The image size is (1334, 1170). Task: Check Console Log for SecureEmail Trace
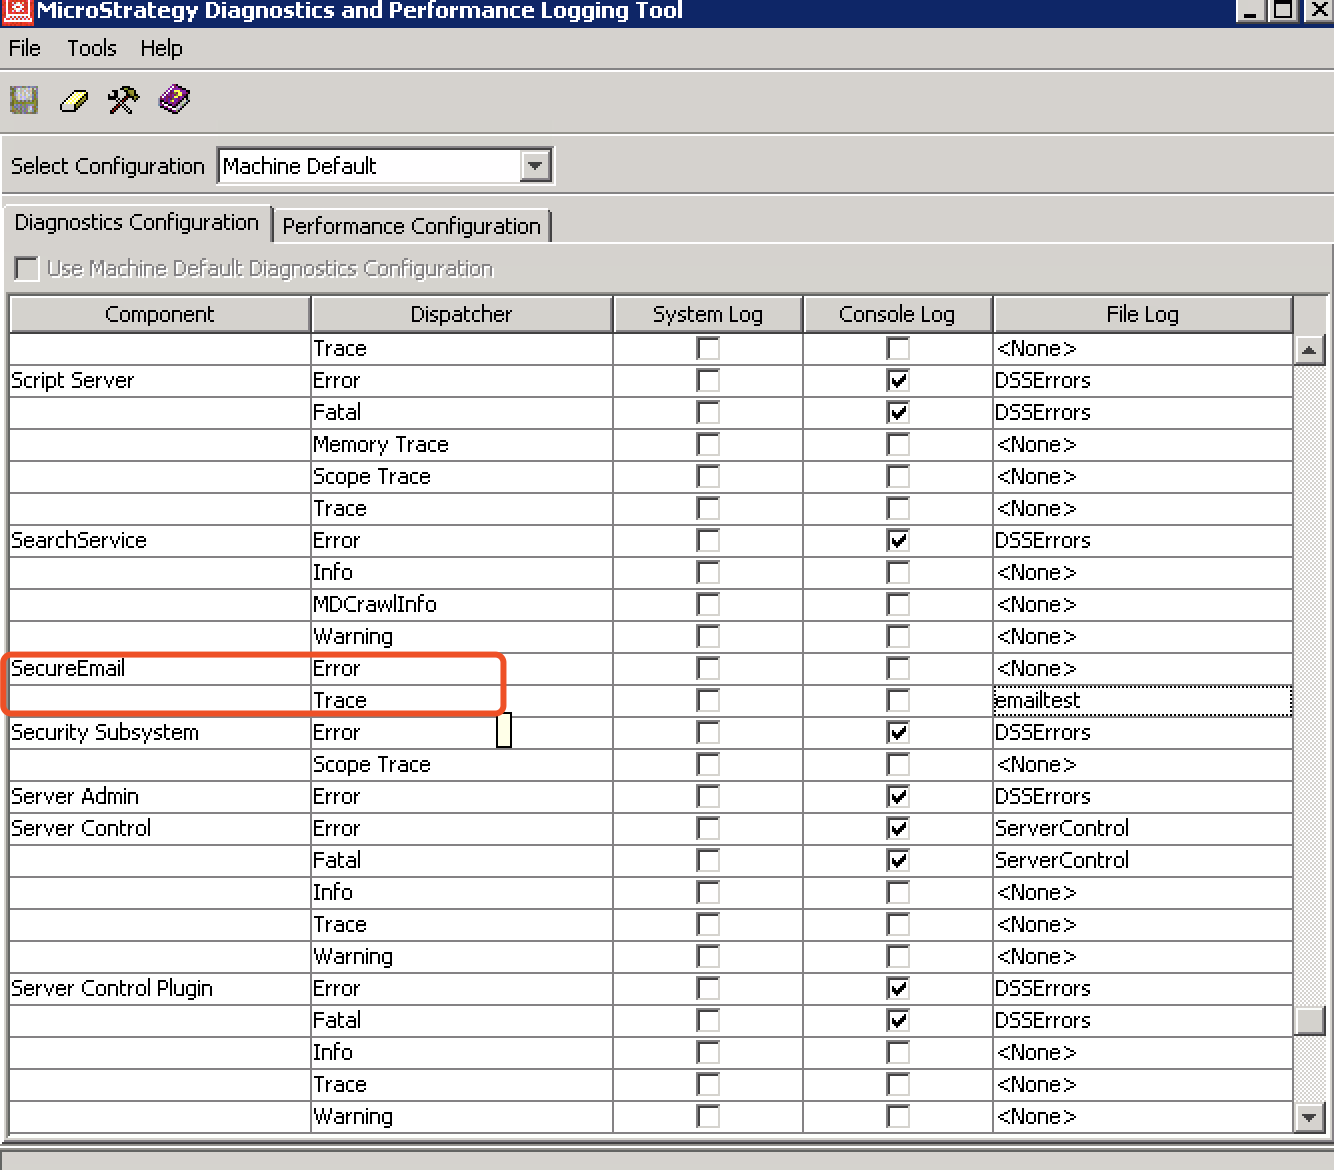pos(898,700)
